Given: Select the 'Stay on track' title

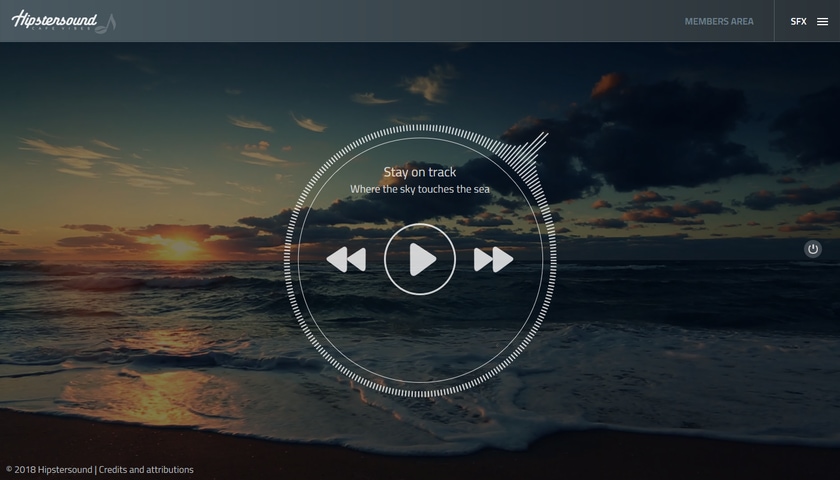Looking at the screenshot, I should 419,172.
